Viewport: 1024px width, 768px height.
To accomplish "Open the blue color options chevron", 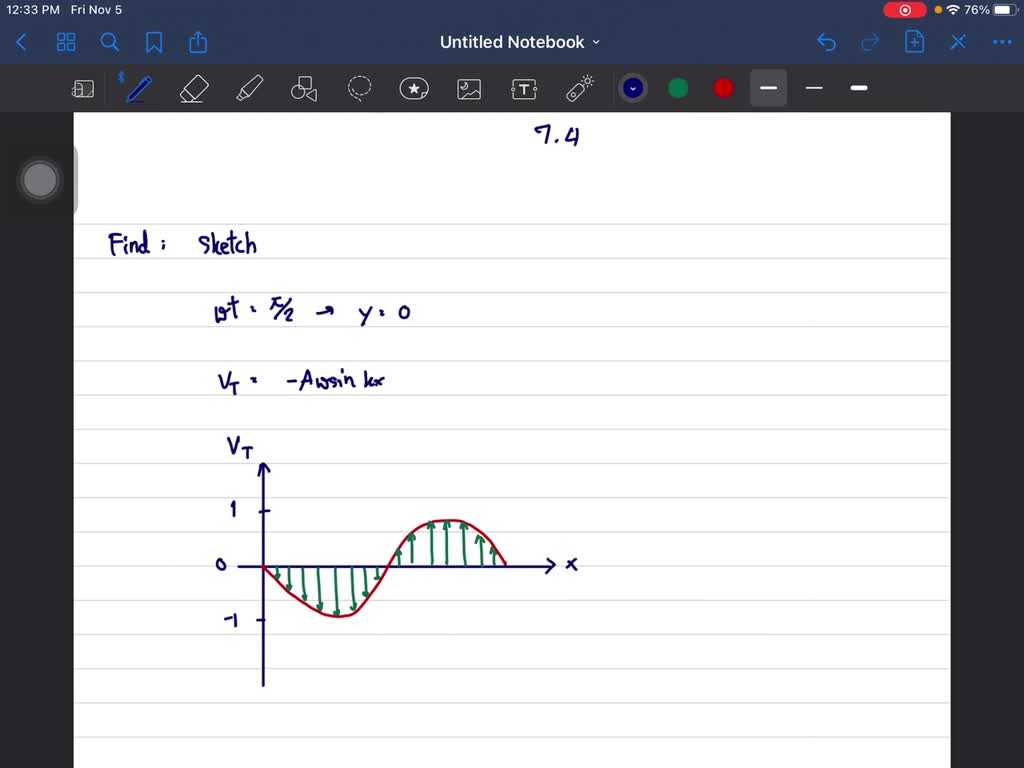I will [x=633, y=88].
